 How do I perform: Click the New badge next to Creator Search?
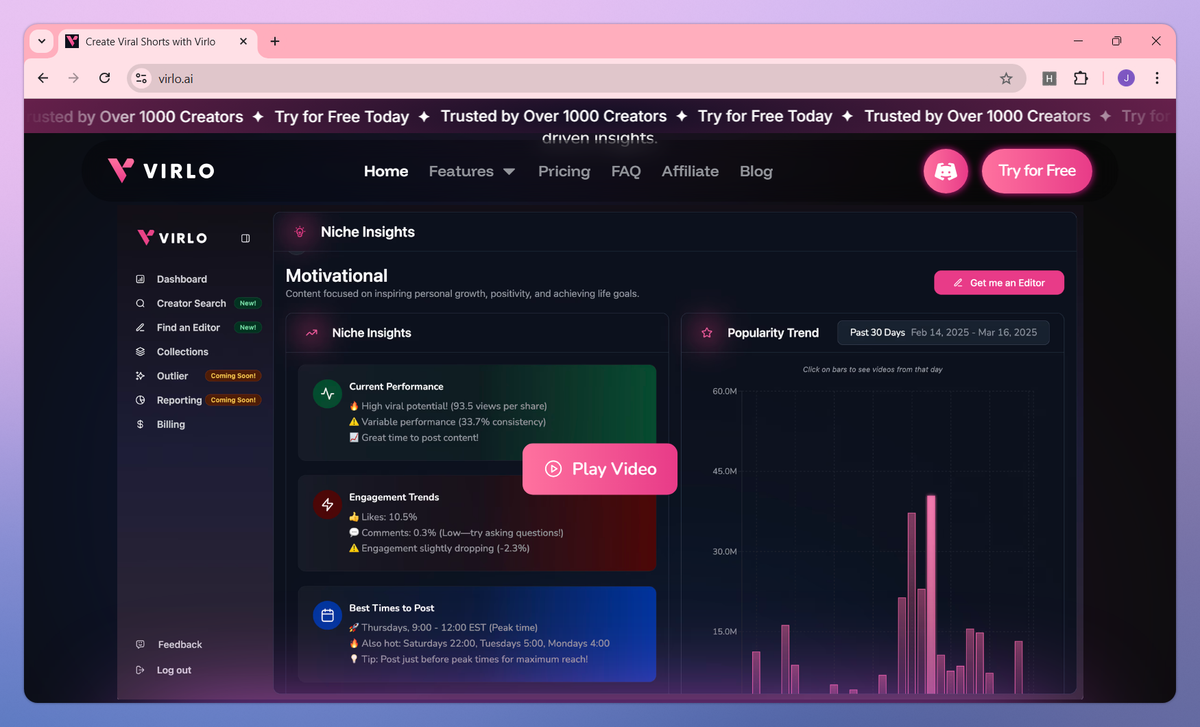[x=247, y=303]
